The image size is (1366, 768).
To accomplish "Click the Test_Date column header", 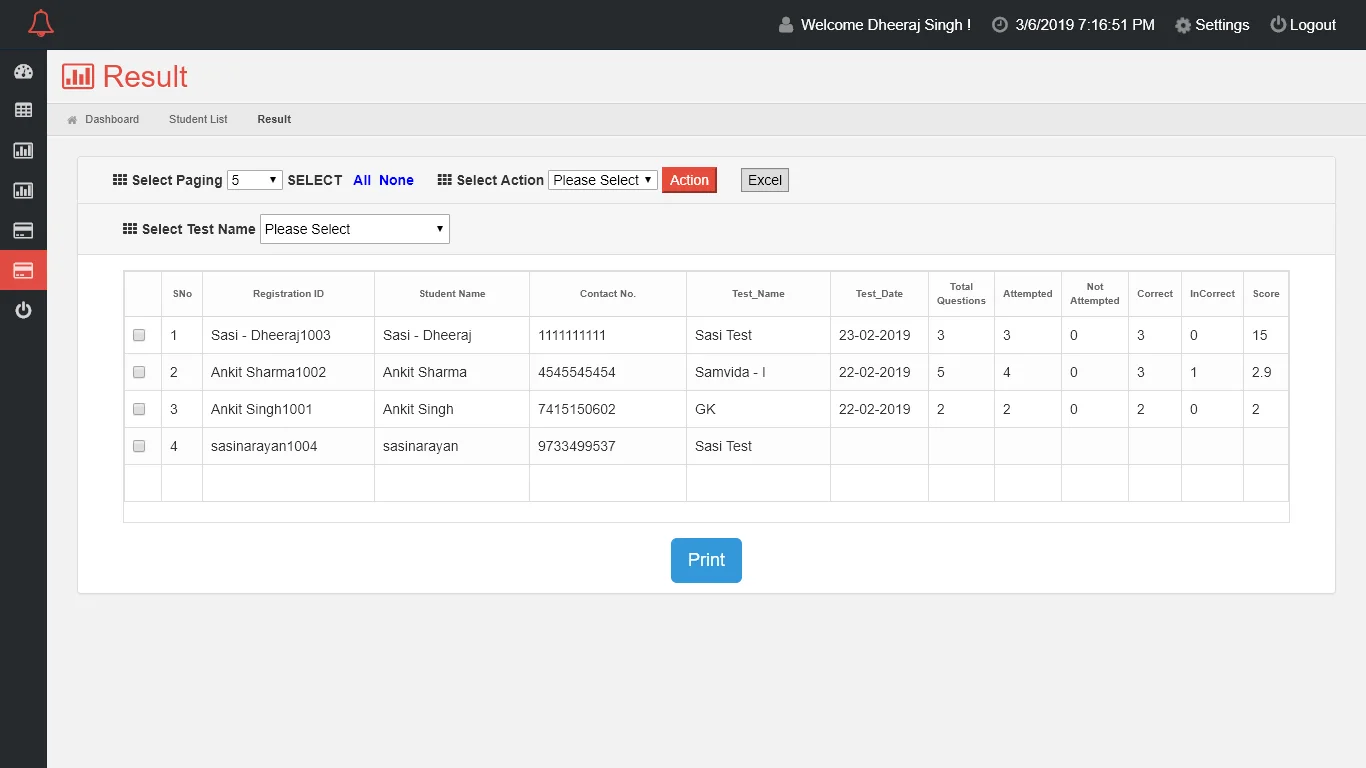I will [x=879, y=294].
